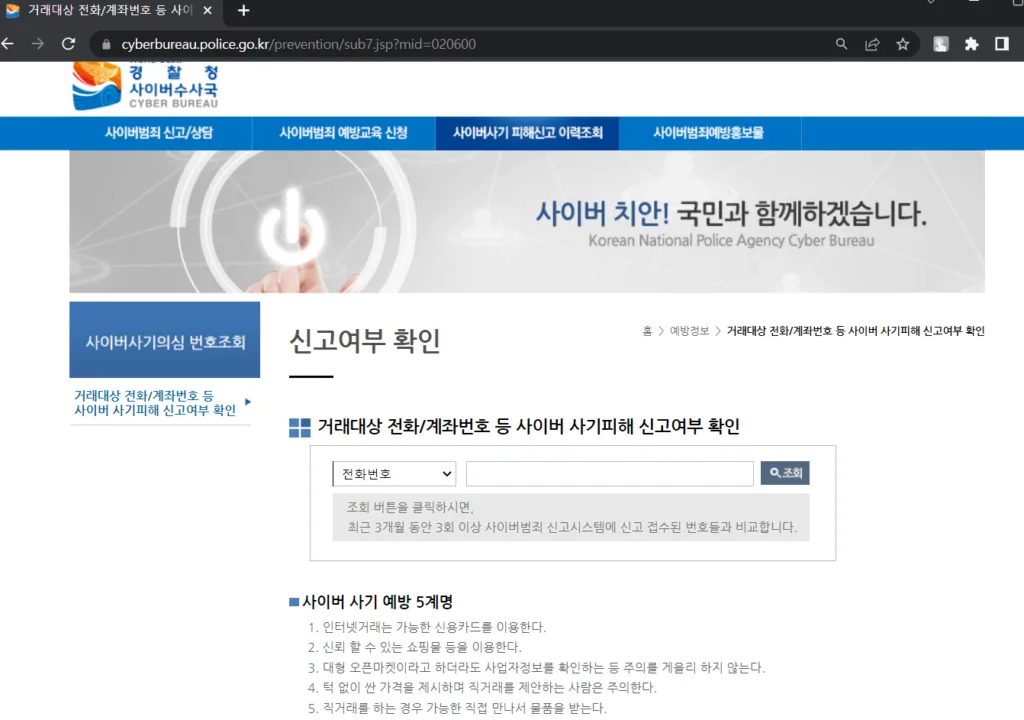Image resolution: width=1024 pixels, height=720 pixels.
Task: Open the 전화번호 dropdown selector
Action: [394, 474]
